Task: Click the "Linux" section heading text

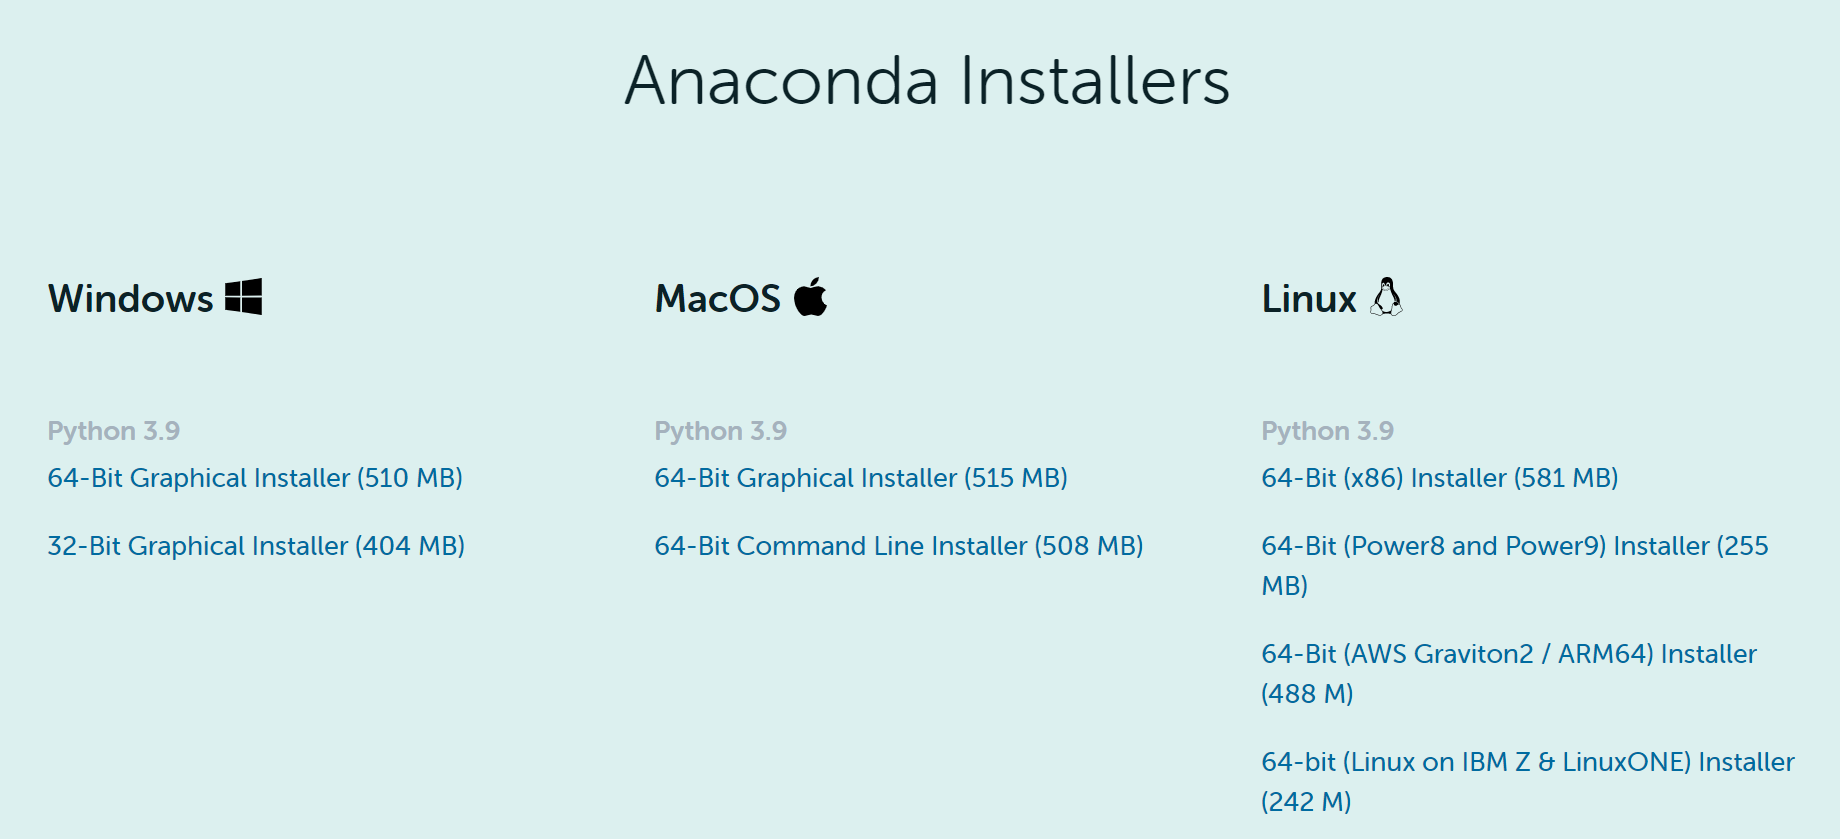Action: click(x=1309, y=299)
